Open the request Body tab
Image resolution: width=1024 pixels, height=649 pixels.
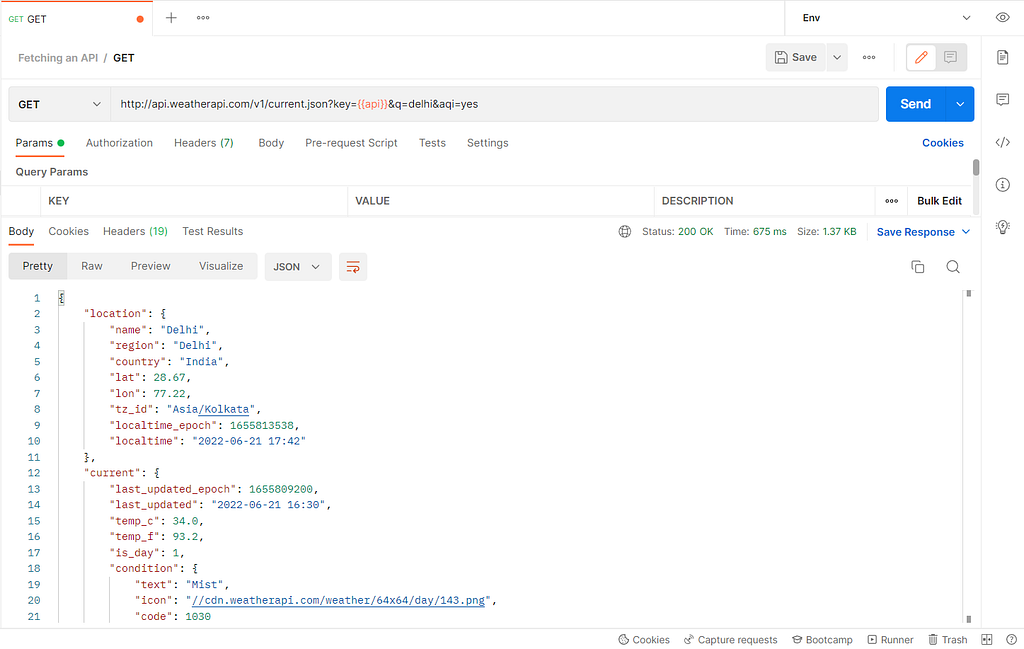click(x=271, y=143)
